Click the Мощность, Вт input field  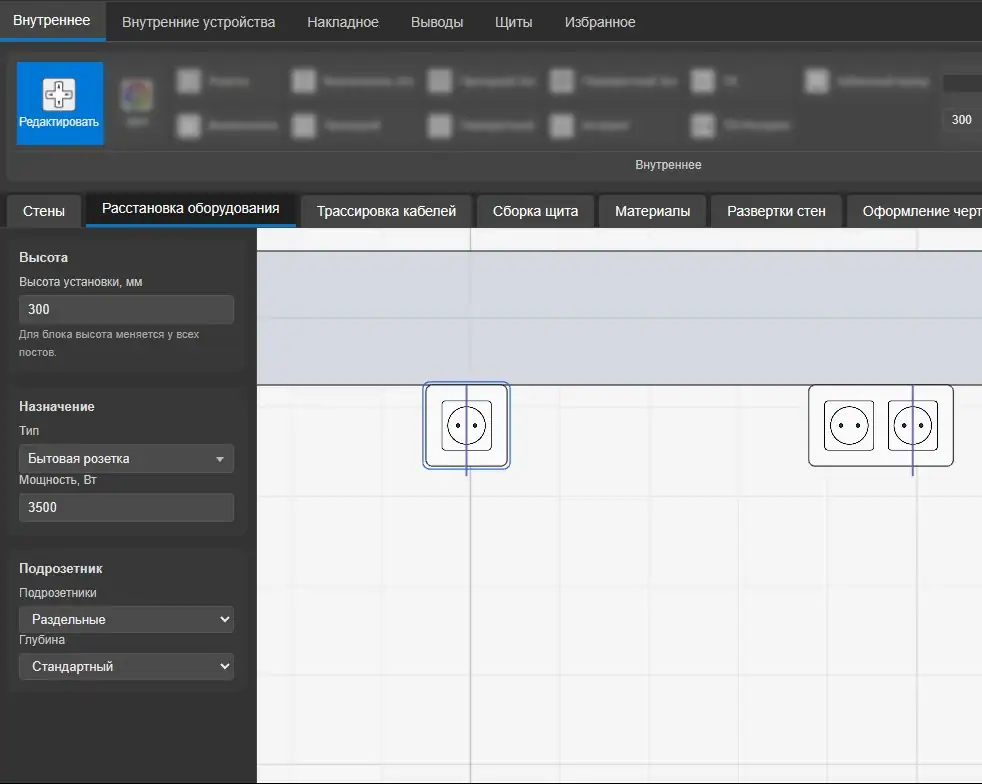[127, 507]
